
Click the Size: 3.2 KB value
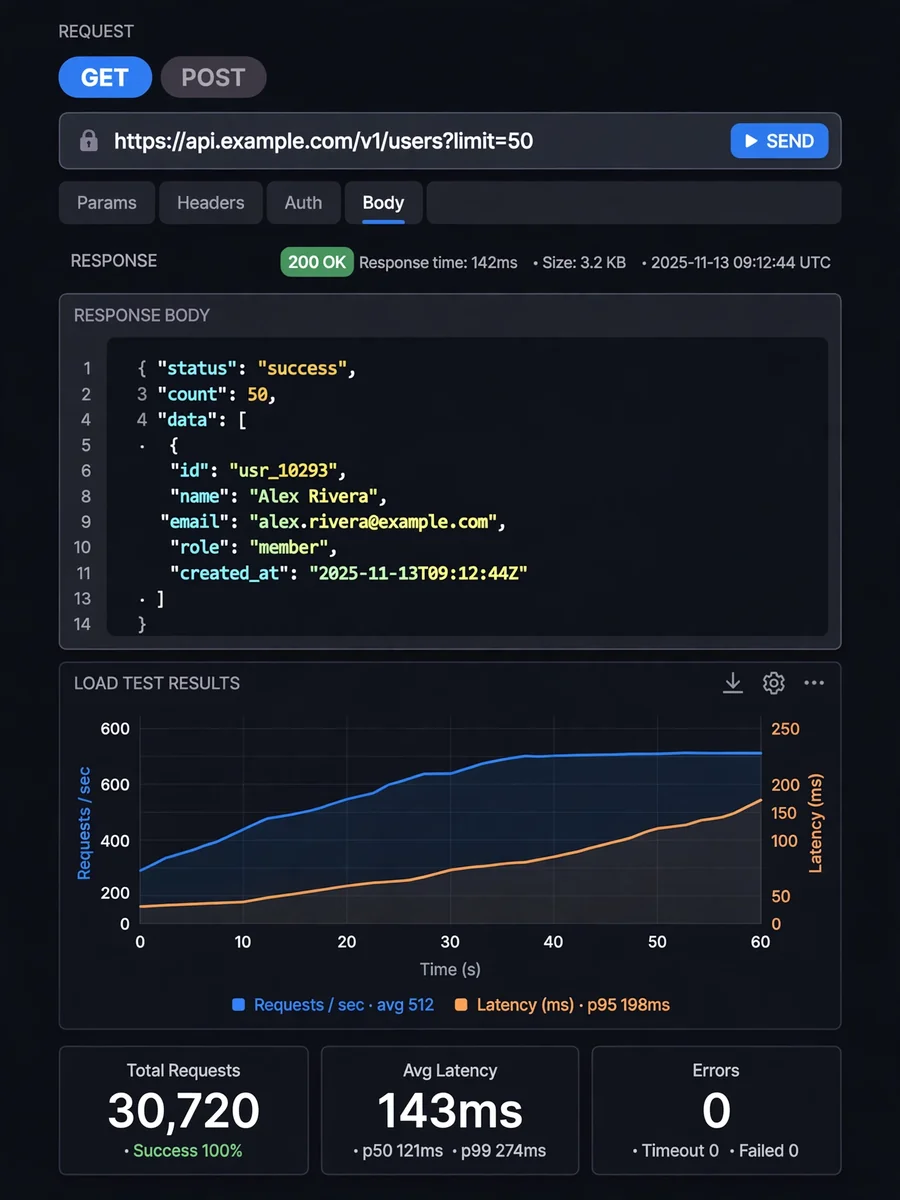584,262
